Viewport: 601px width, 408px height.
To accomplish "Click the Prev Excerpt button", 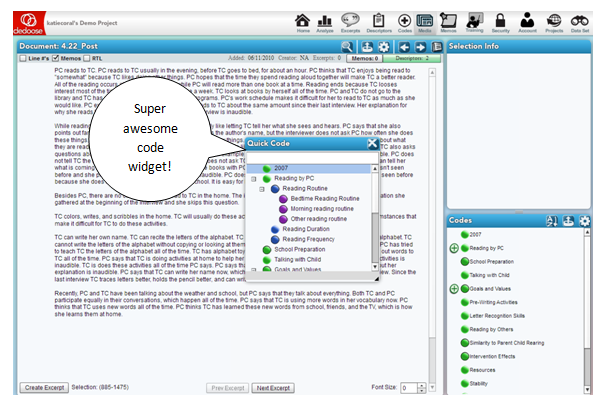I will point(228,388).
